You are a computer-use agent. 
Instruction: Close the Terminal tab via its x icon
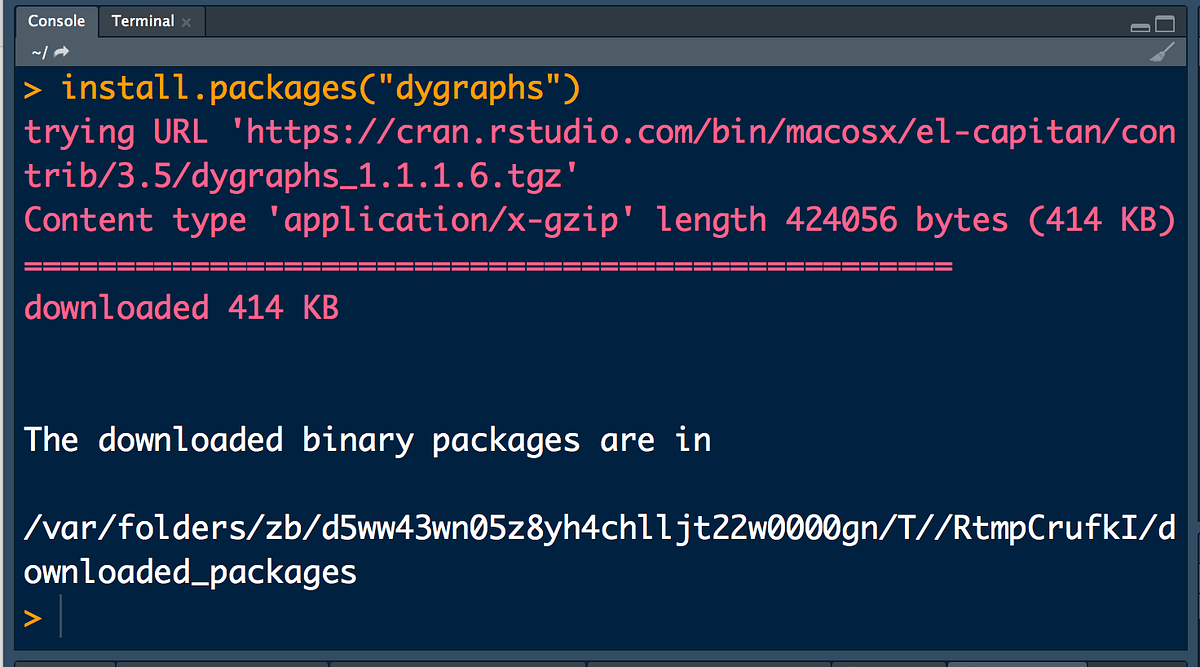click(188, 21)
